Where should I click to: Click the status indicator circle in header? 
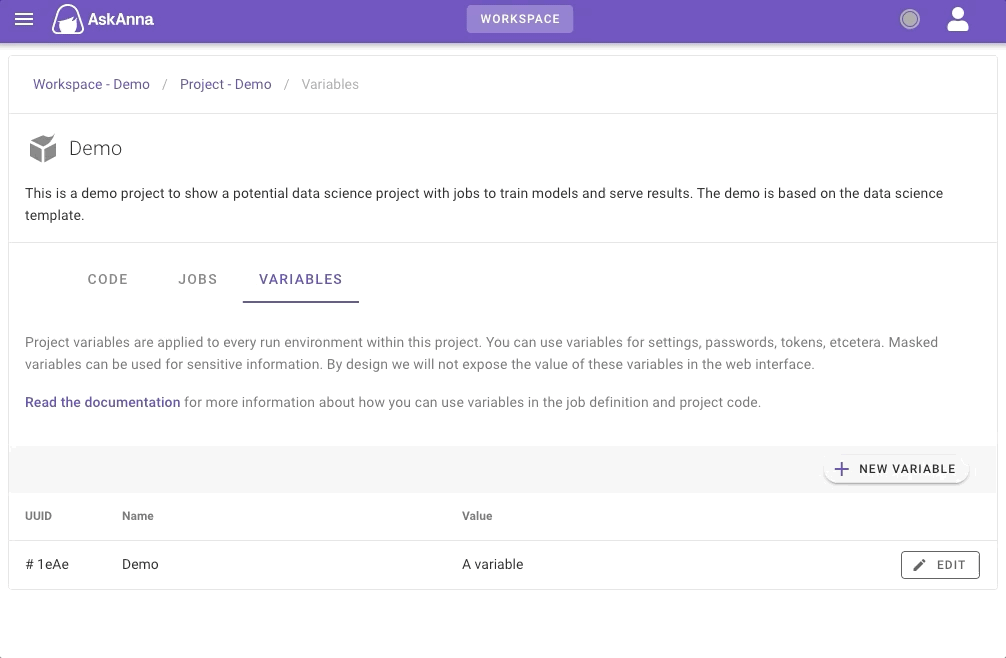click(x=909, y=18)
